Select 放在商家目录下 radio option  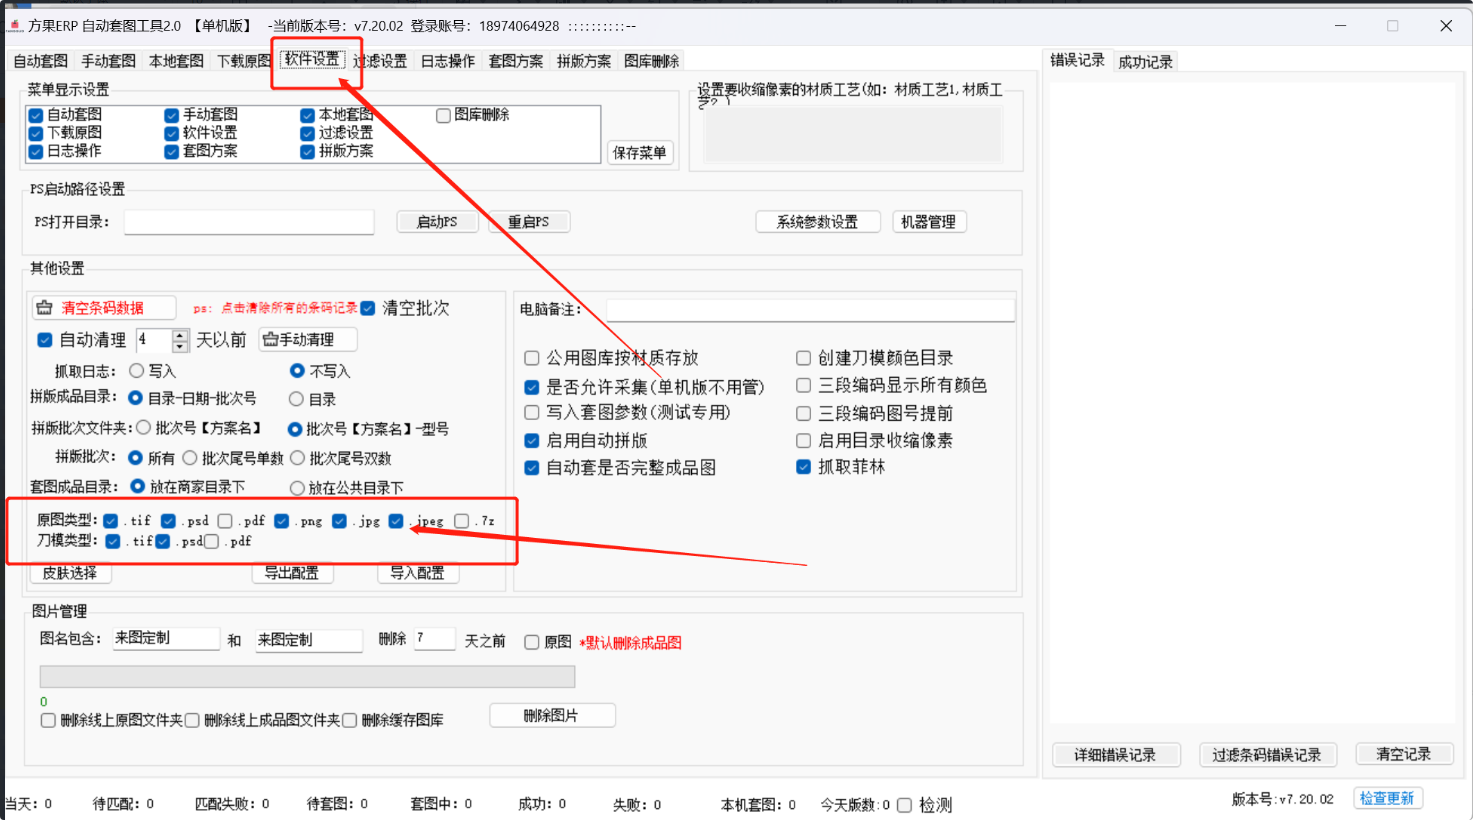(x=138, y=487)
